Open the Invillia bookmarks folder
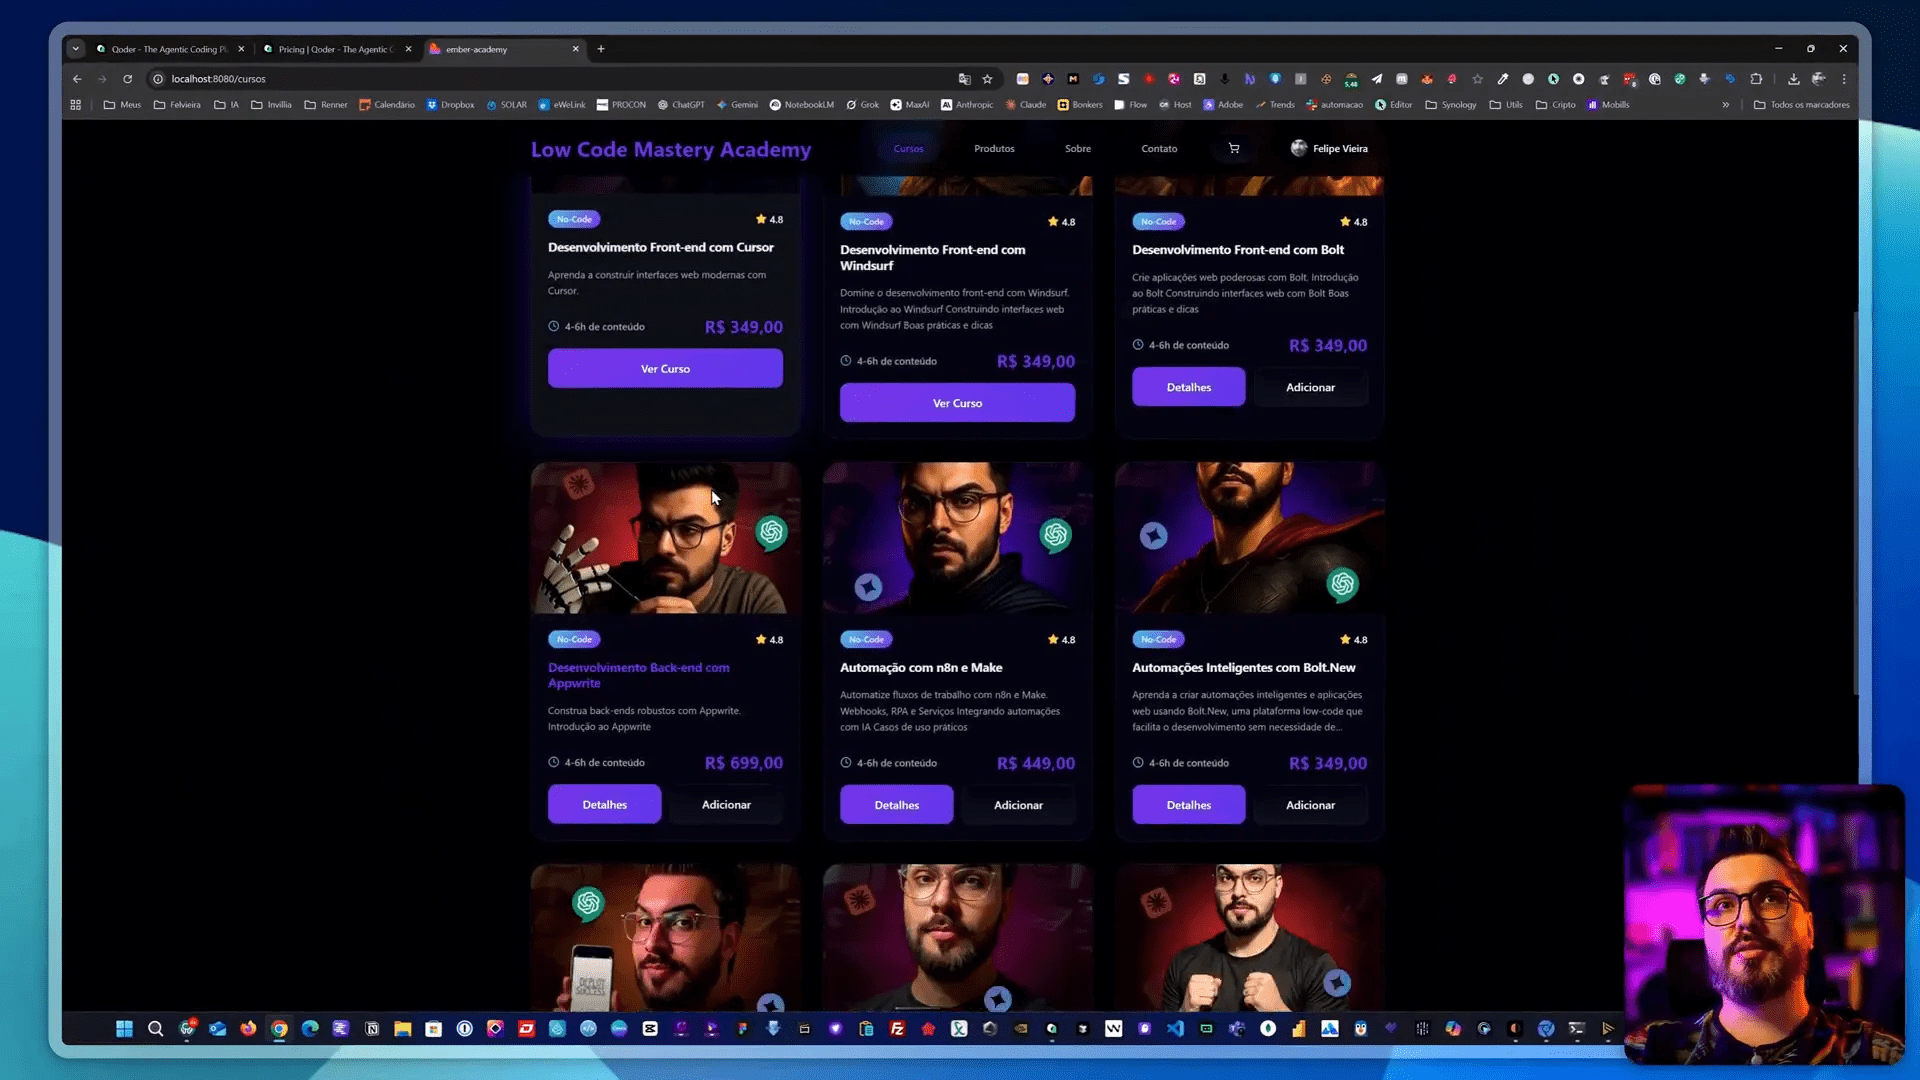Viewport: 1920px width, 1080px height. coord(271,104)
